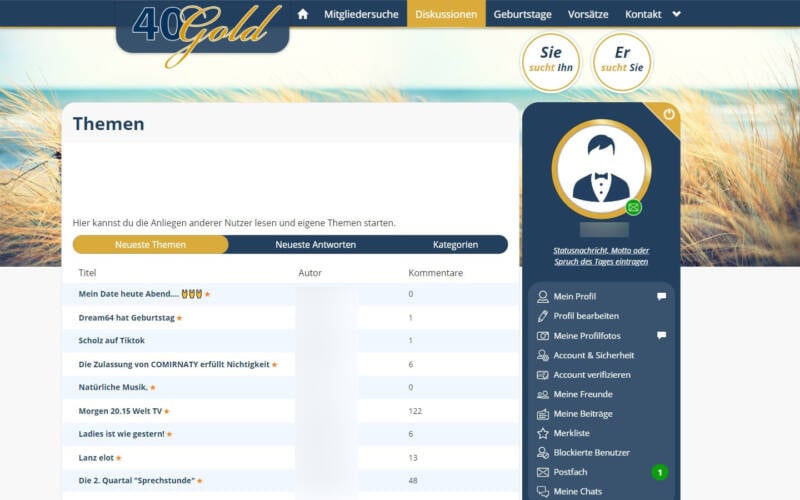Open Meine Chats in the sidebar
Screen dimensions: 800x500
[578, 491]
